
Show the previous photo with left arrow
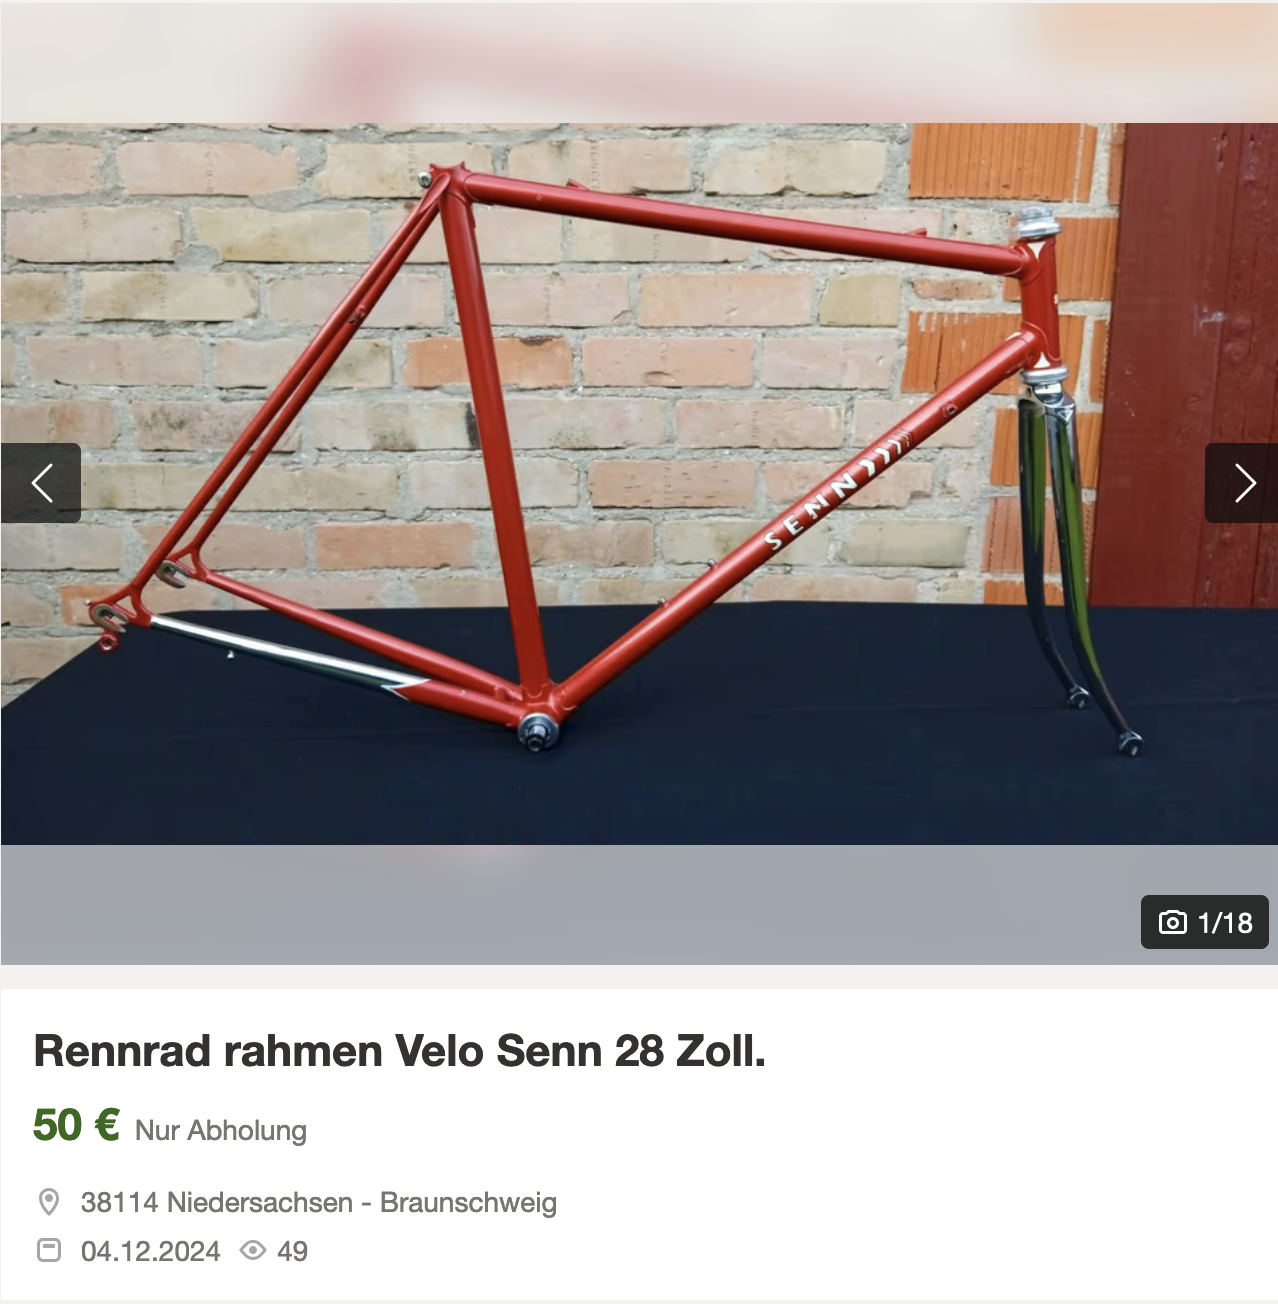(41, 483)
